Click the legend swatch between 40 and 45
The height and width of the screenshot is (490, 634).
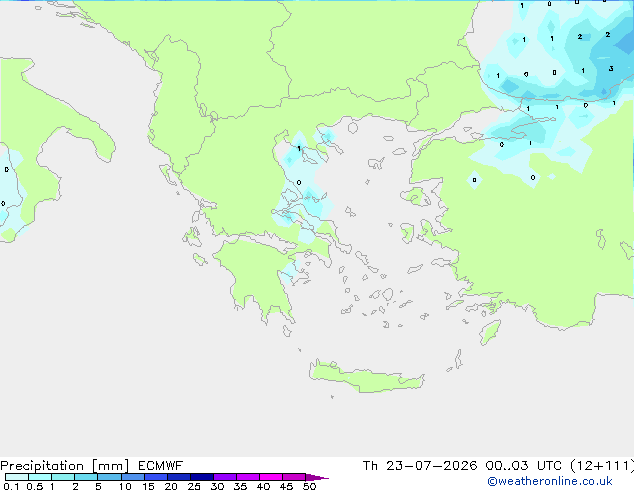(x=271, y=477)
